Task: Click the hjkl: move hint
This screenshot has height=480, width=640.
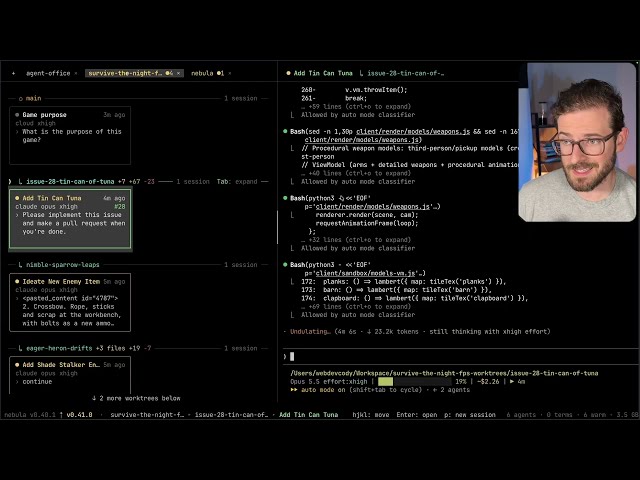Action: [371, 415]
